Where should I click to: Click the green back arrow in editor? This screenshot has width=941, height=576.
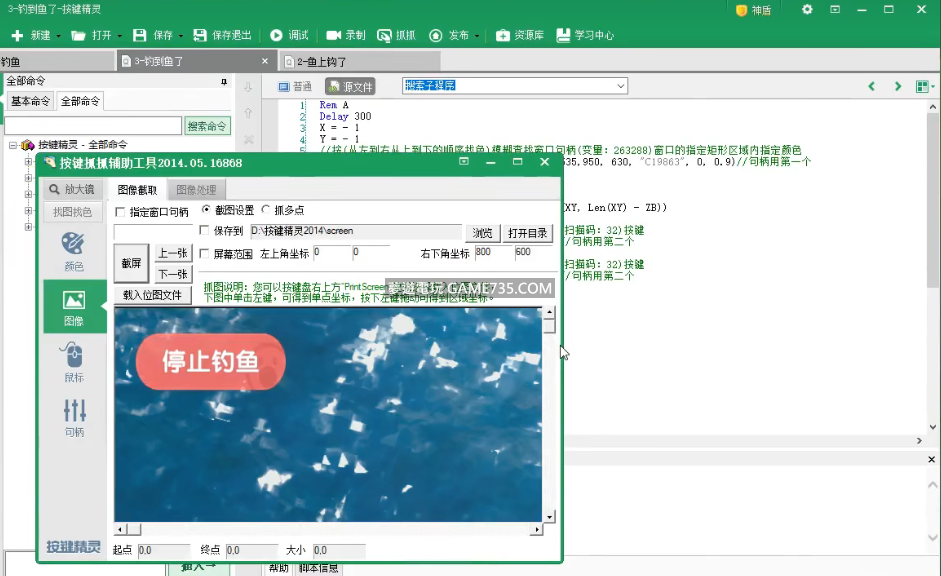pos(872,86)
